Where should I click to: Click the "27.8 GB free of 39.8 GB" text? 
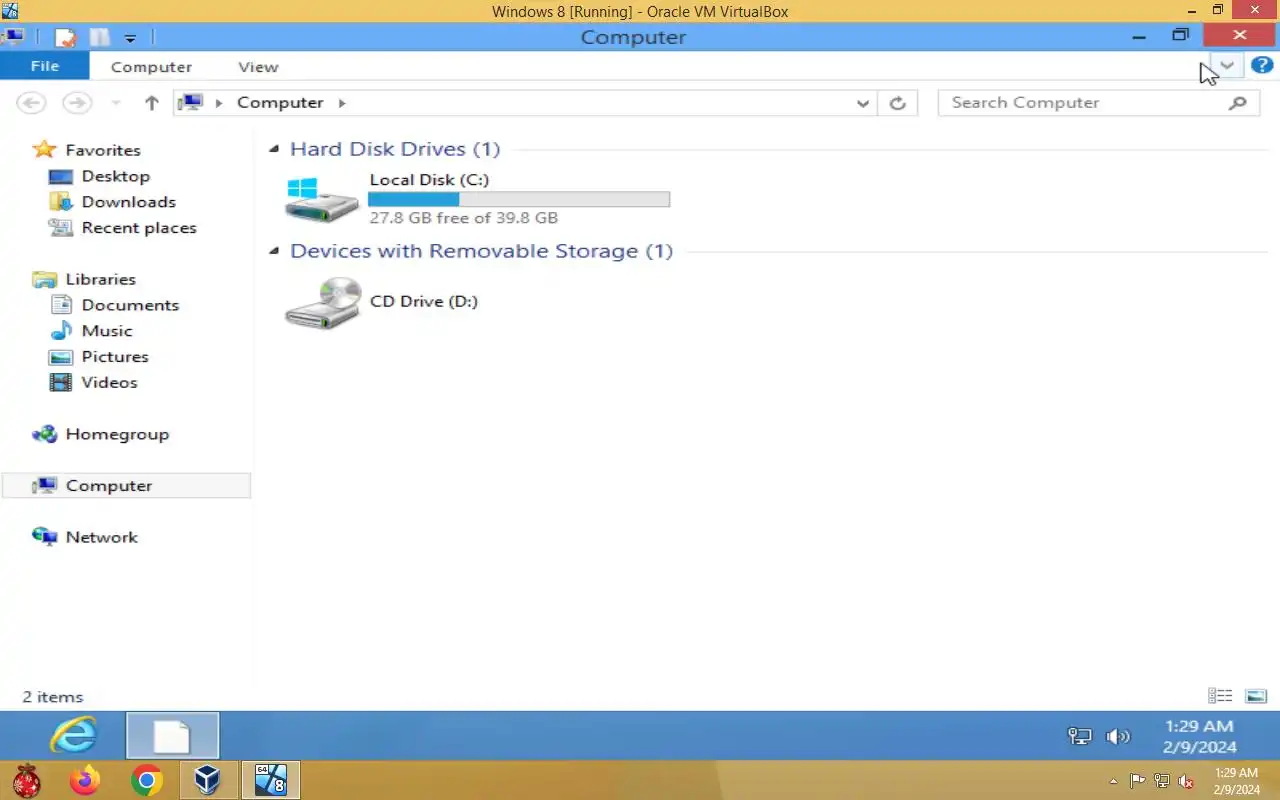(464, 218)
